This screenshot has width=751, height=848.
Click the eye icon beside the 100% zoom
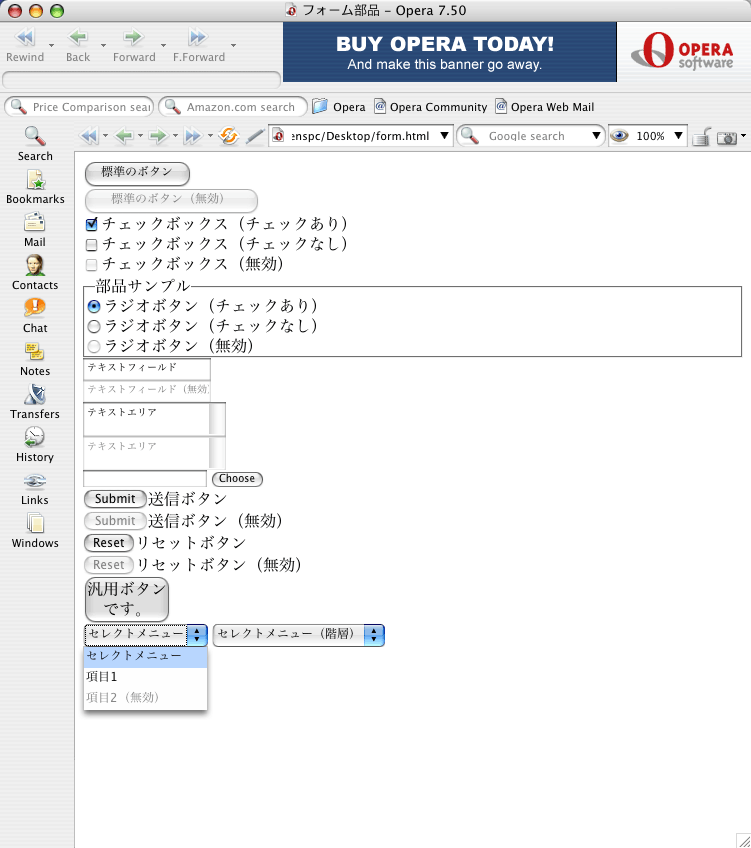pyautogui.click(x=619, y=136)
